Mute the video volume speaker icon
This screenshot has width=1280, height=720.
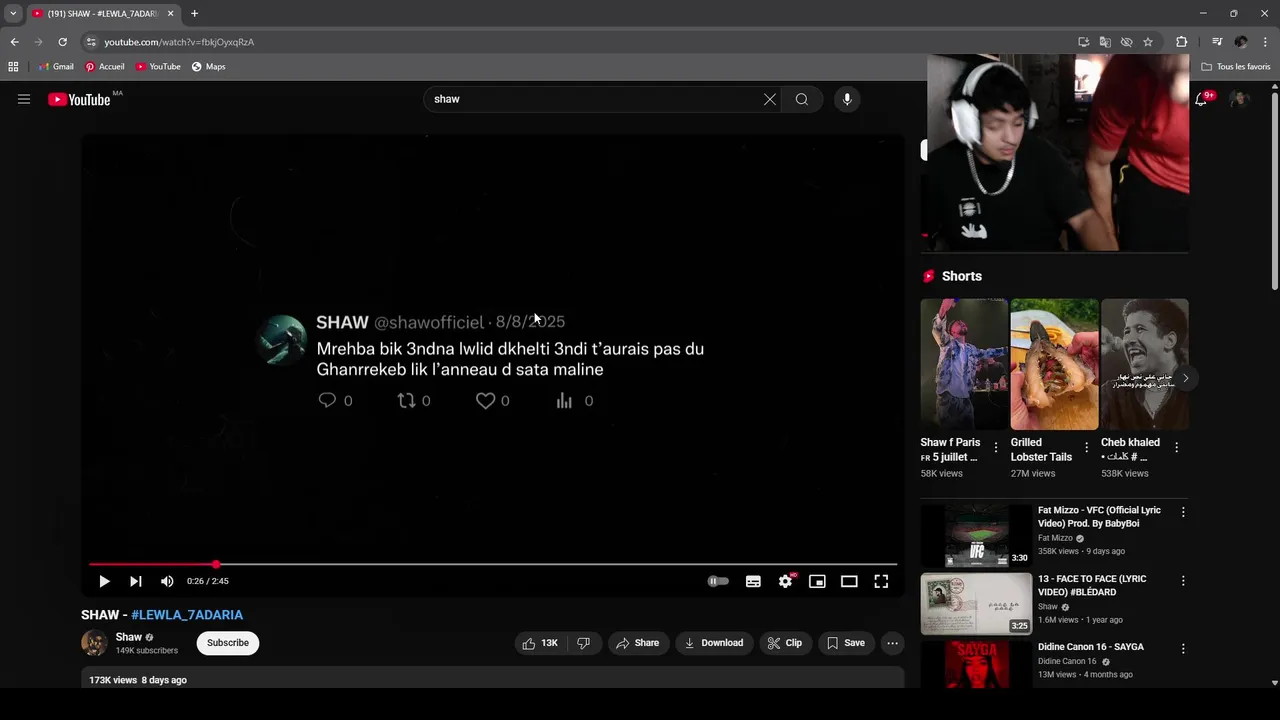pos(167,581)
